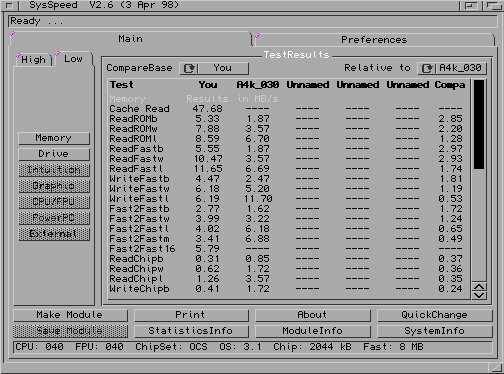Click the ChipSet: OCS status entry
The image size is (504, 374).
click(x=171, y=347)
